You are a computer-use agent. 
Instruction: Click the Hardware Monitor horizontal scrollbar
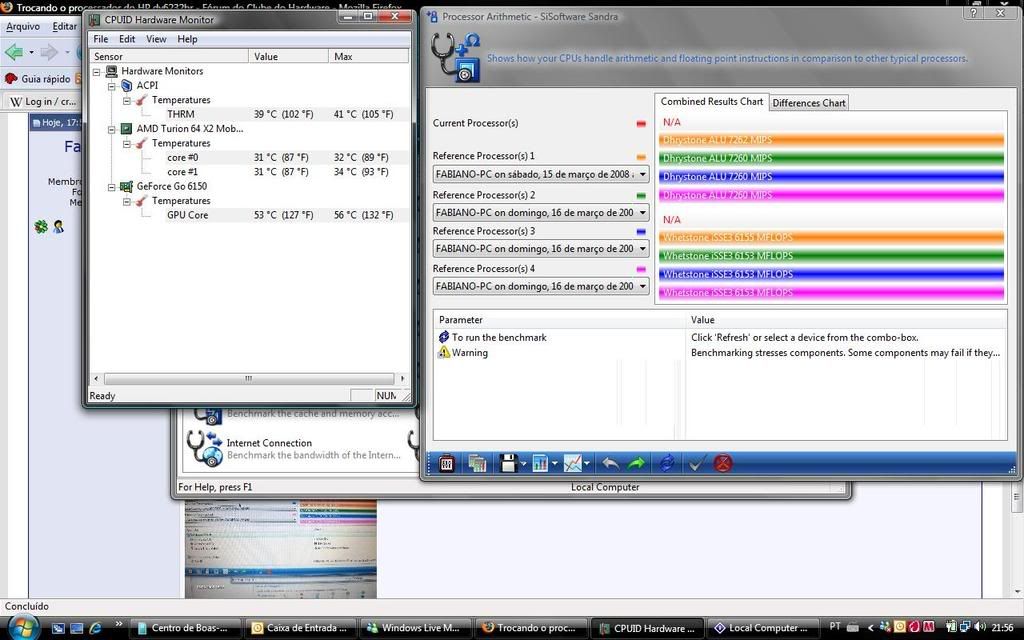coord(248,379)
